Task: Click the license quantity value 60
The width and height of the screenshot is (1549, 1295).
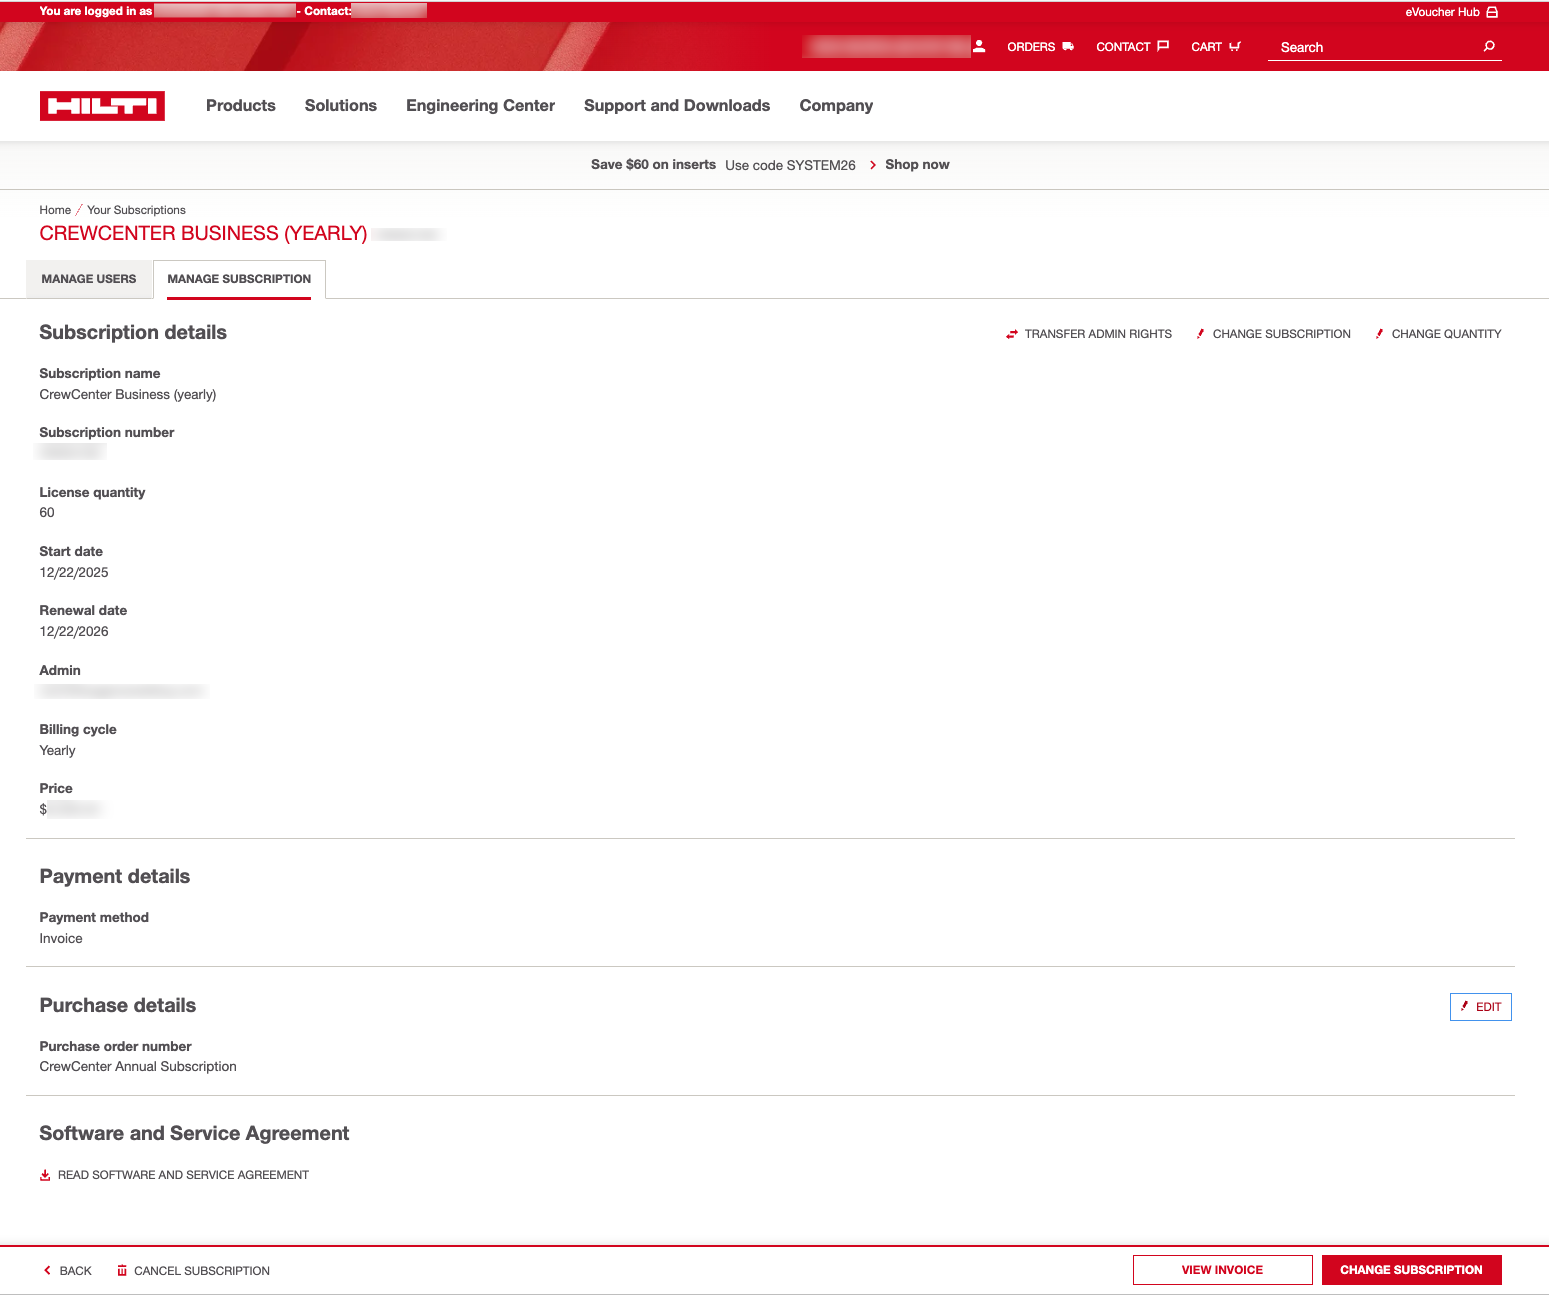Action: (x=47, y=513)
